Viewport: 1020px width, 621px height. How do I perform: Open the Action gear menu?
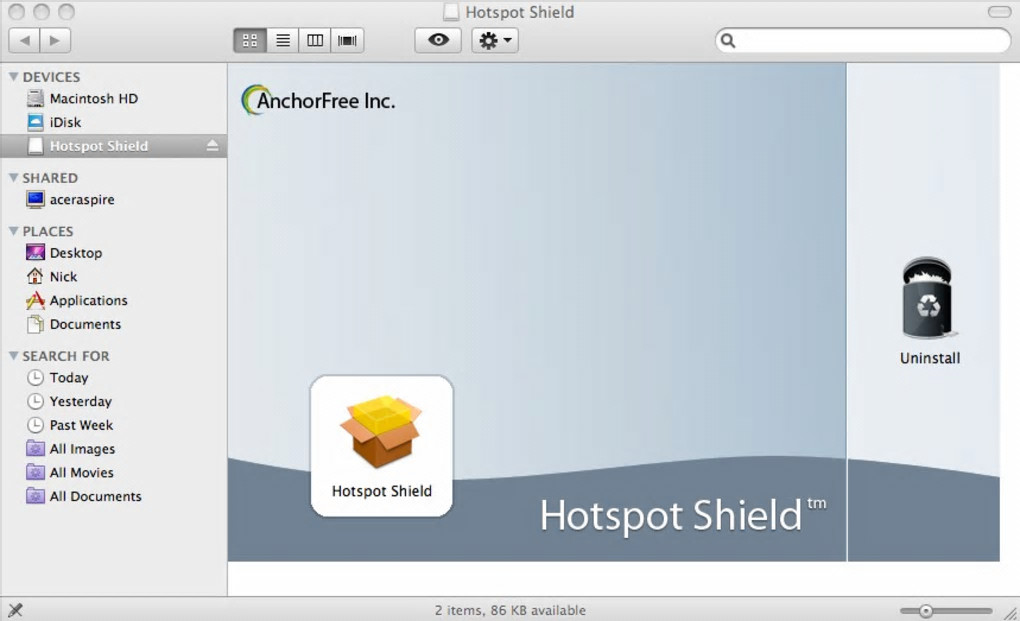(495, 40)
